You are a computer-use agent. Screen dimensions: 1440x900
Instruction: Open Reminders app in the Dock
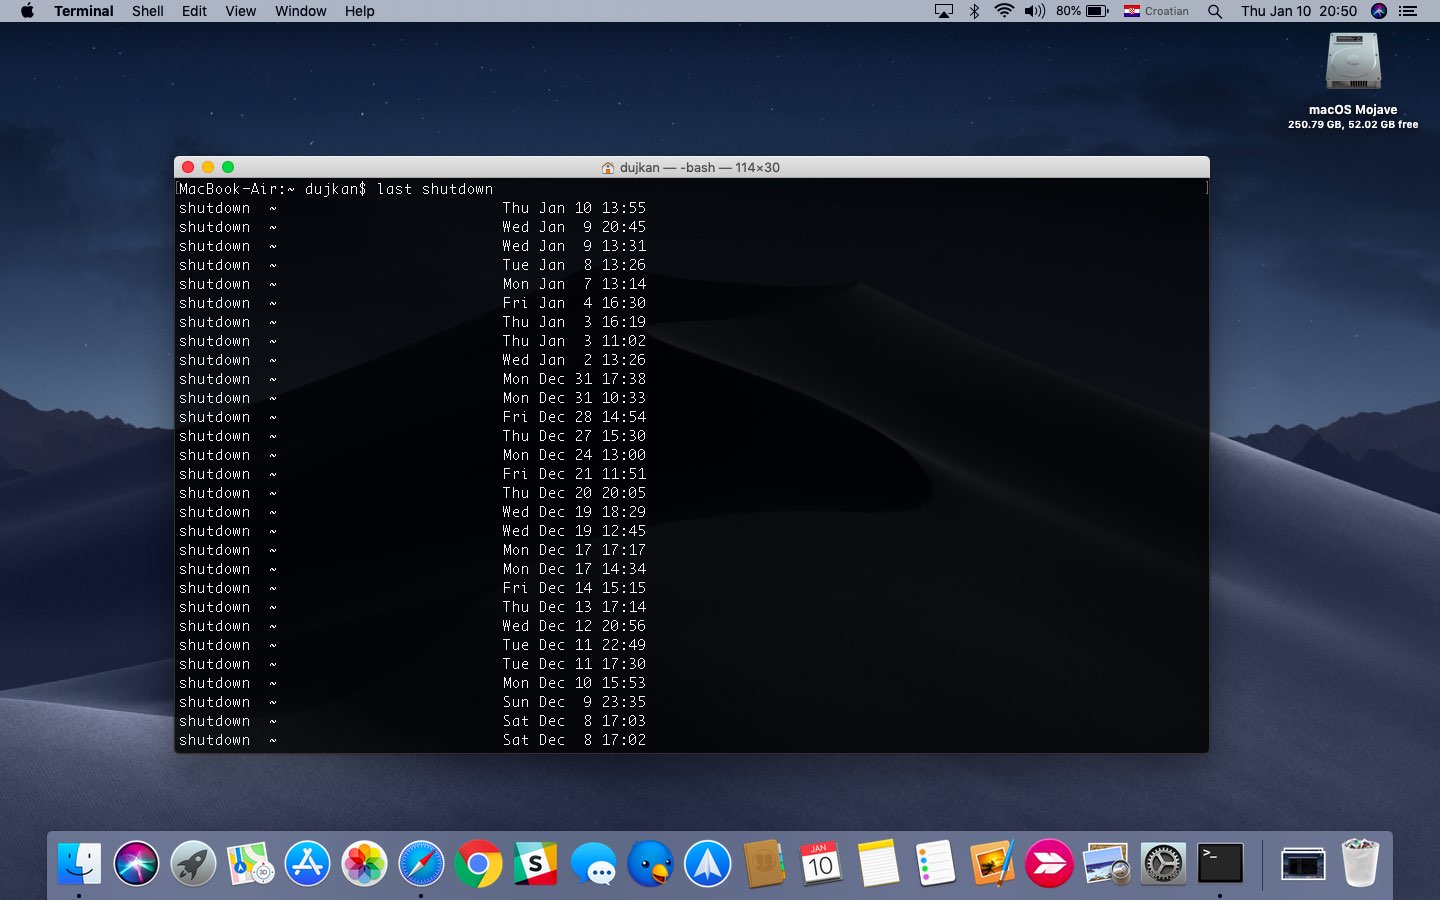[x=935, y=863]
